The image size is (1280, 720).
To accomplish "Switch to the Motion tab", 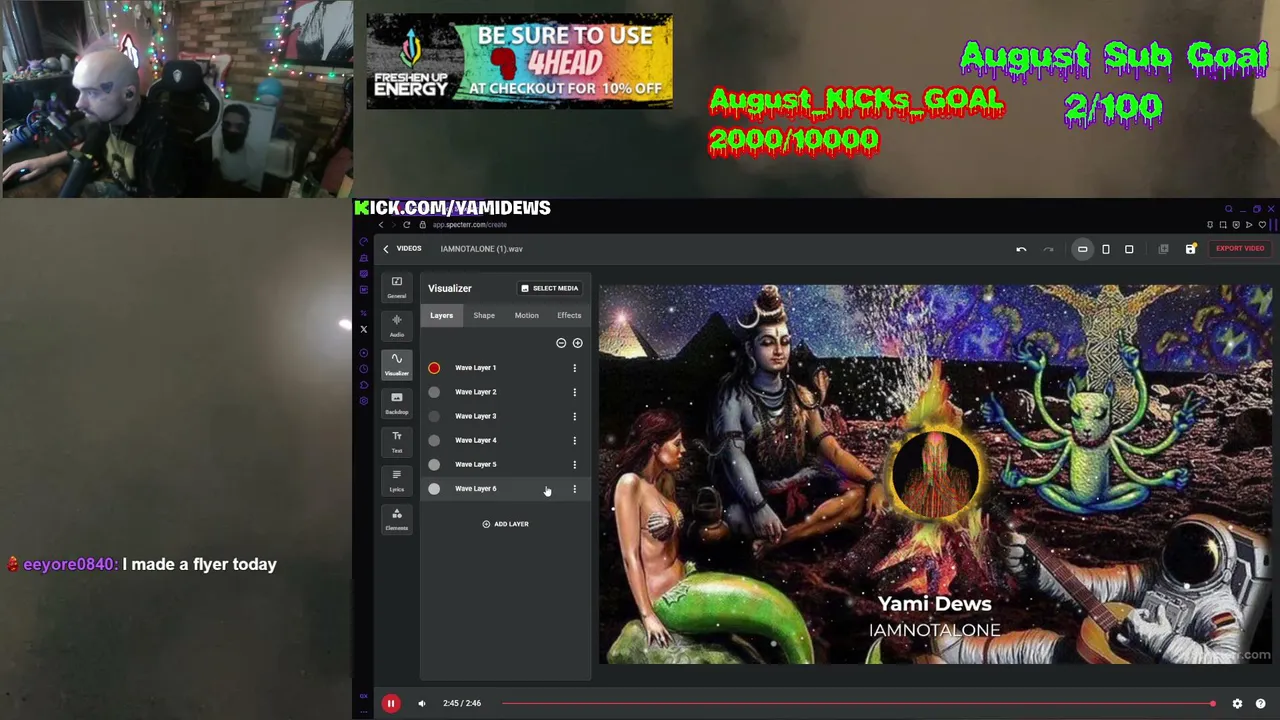I will 526,316.
